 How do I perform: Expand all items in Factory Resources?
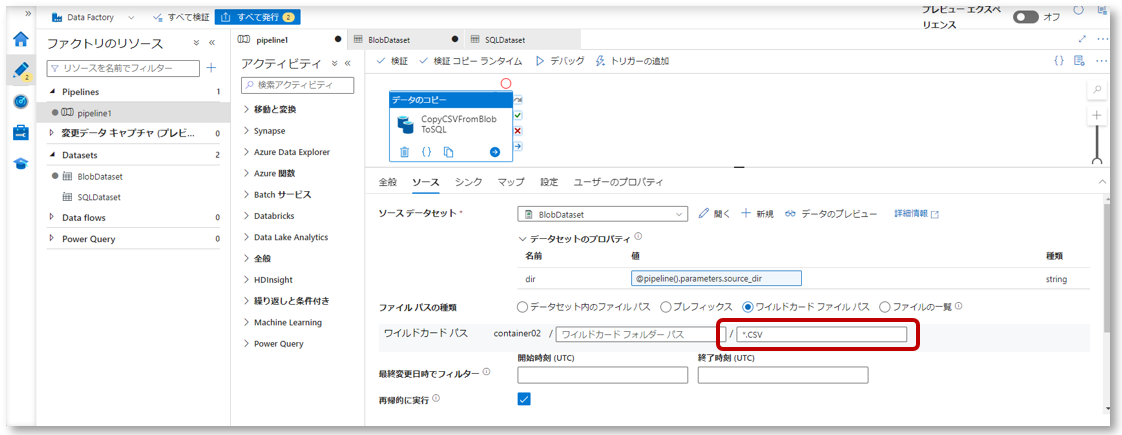click(x=196, y=43)
